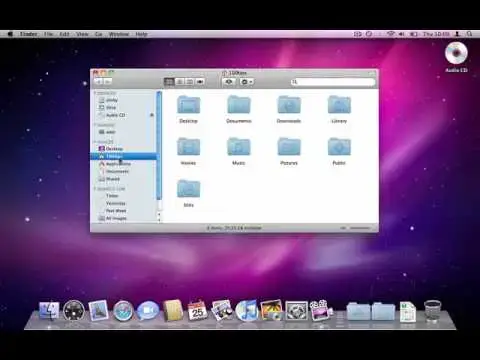Select Documents in the sidebar
Image resolution: width=480 pixels, height=360 pixels.
point(123,171)
